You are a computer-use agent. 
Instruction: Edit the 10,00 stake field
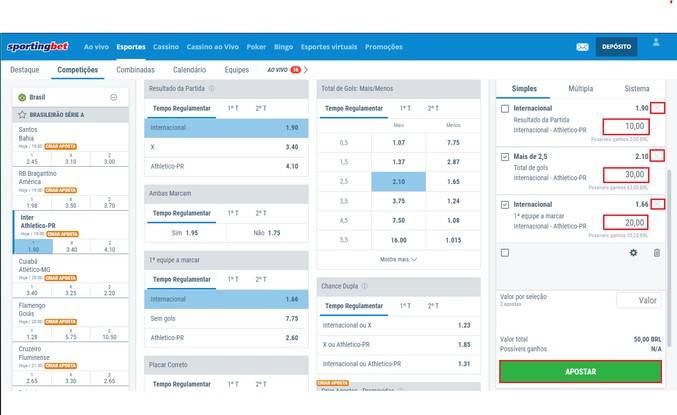point(626,127)
